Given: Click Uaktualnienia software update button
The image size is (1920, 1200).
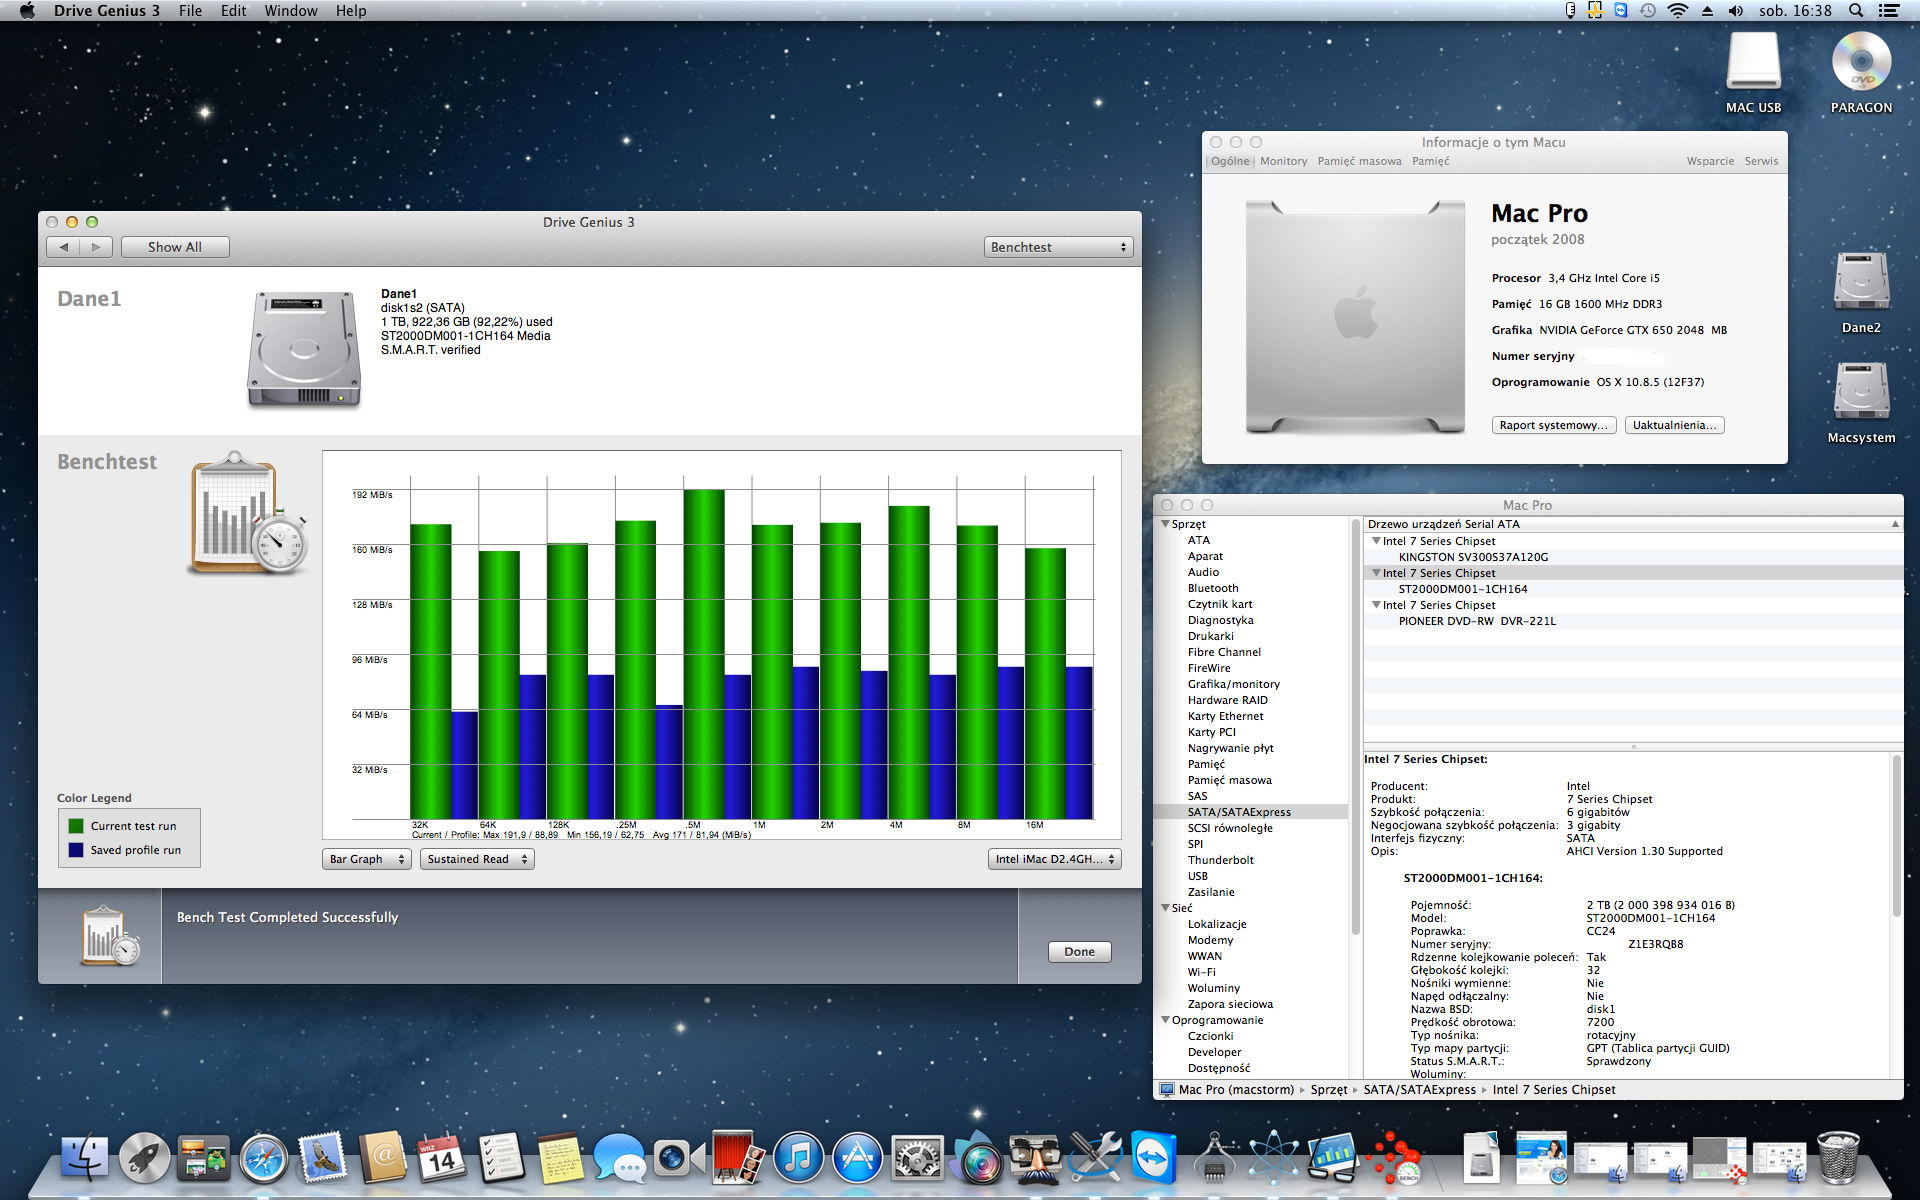Looking at the screenshot, I should pyautogui.click(x=1674, y=425).
